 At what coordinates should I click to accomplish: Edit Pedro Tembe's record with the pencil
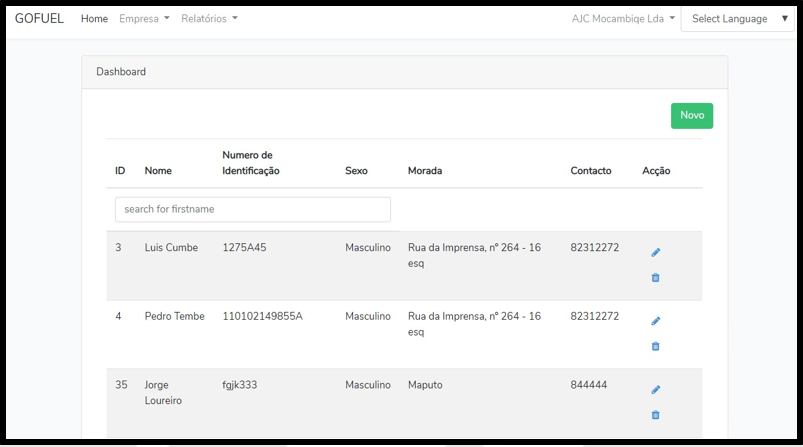[x=656, y=321]
